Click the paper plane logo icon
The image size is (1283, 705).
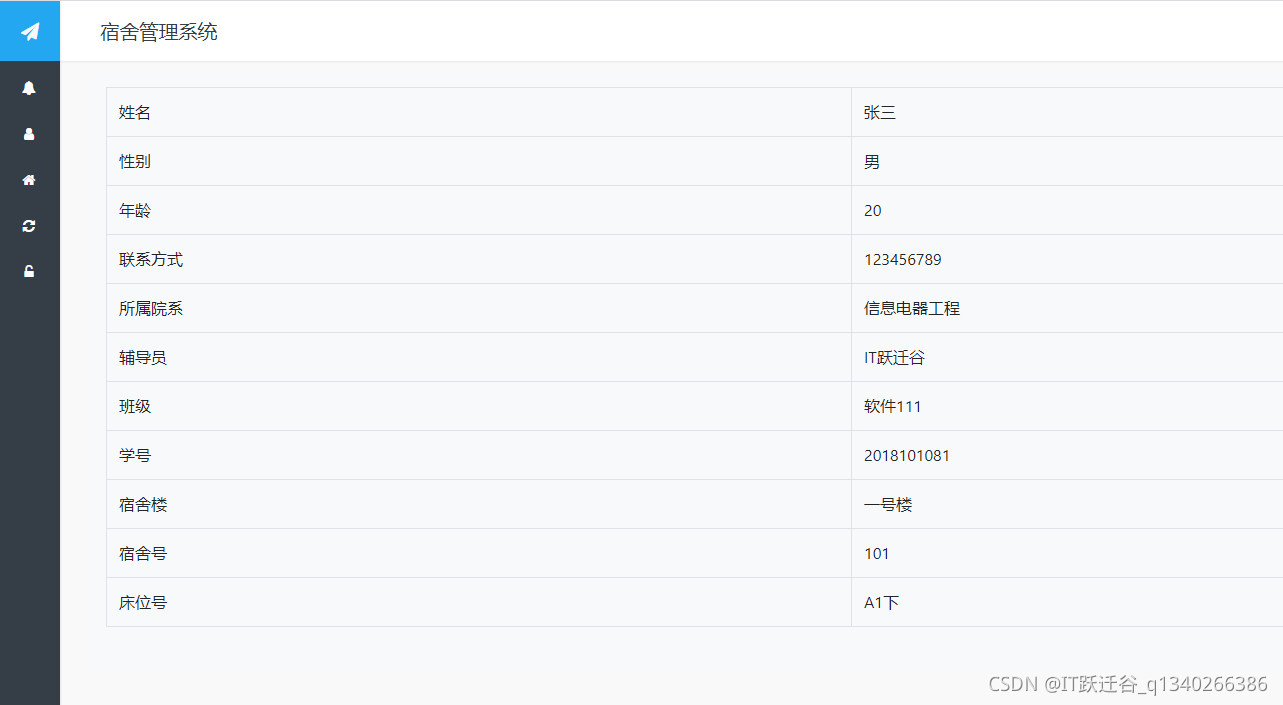coord(30,32)
